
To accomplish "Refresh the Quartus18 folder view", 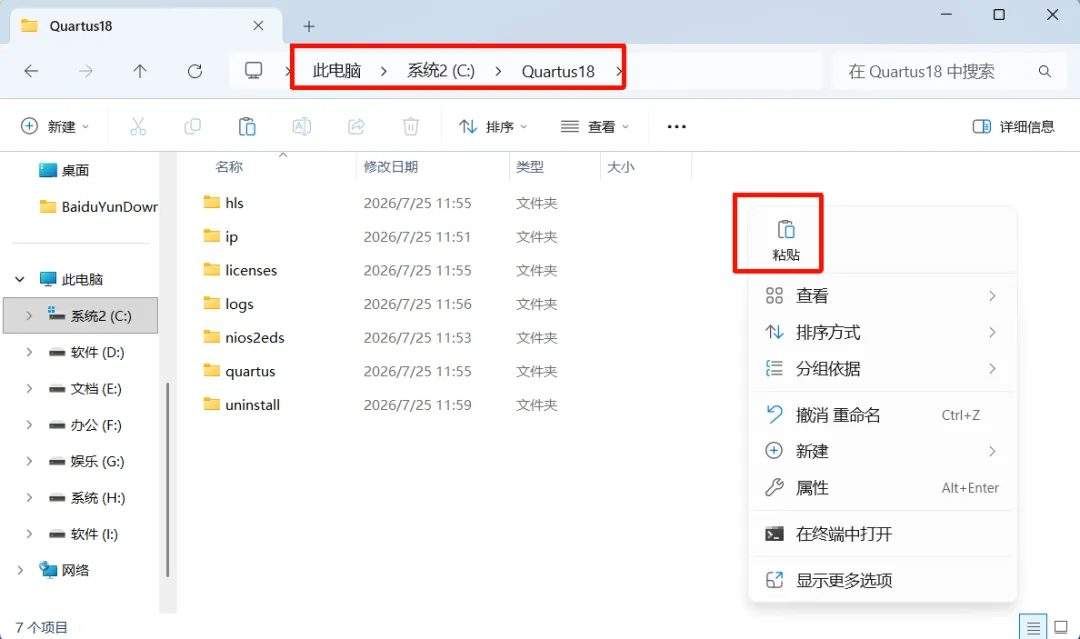I will [x=195, y=71].
